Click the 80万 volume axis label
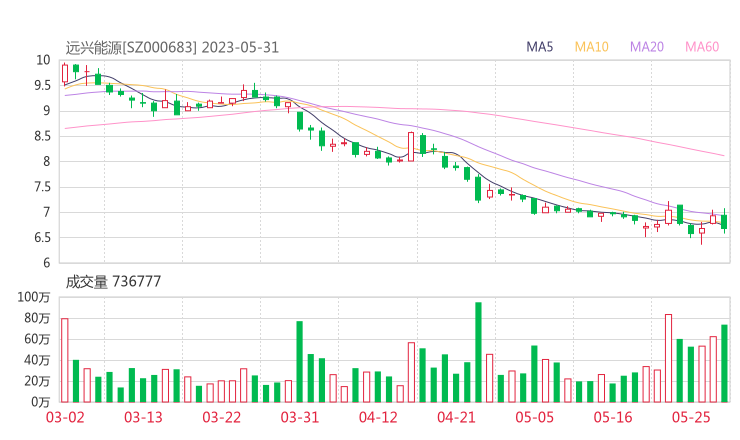 [37, 318]
